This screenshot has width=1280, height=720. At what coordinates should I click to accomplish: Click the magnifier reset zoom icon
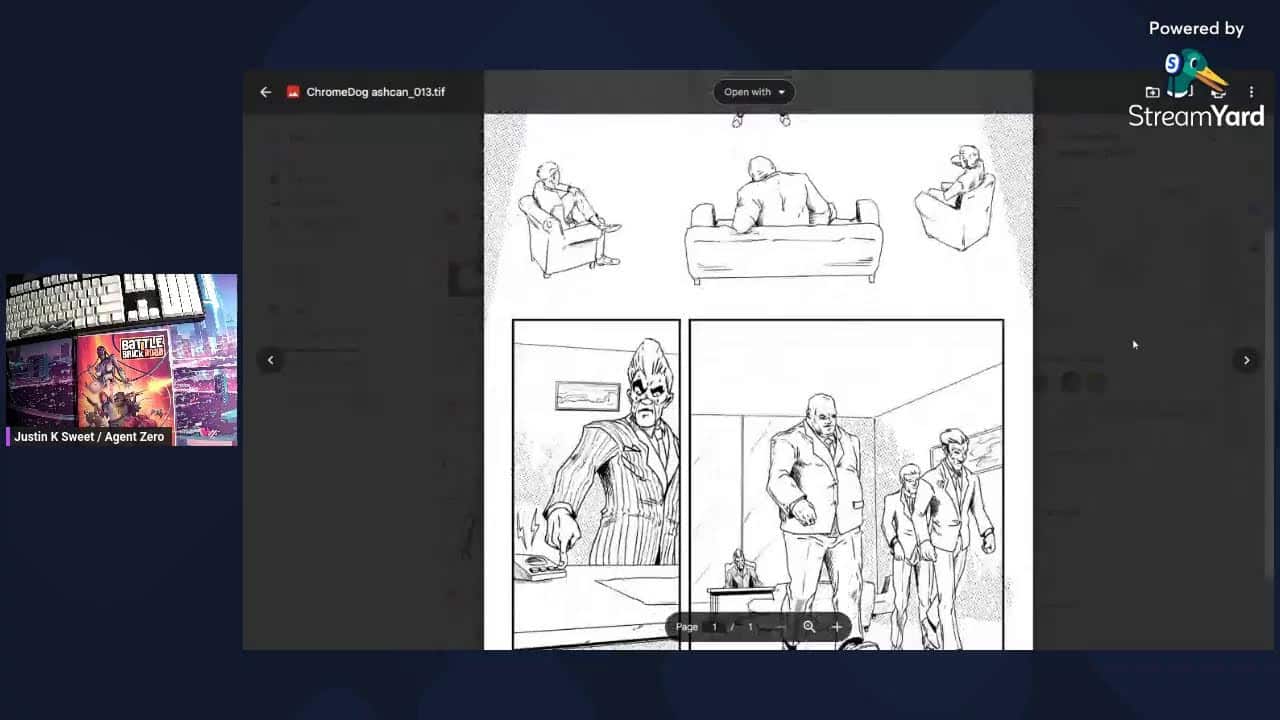(809, 627)
